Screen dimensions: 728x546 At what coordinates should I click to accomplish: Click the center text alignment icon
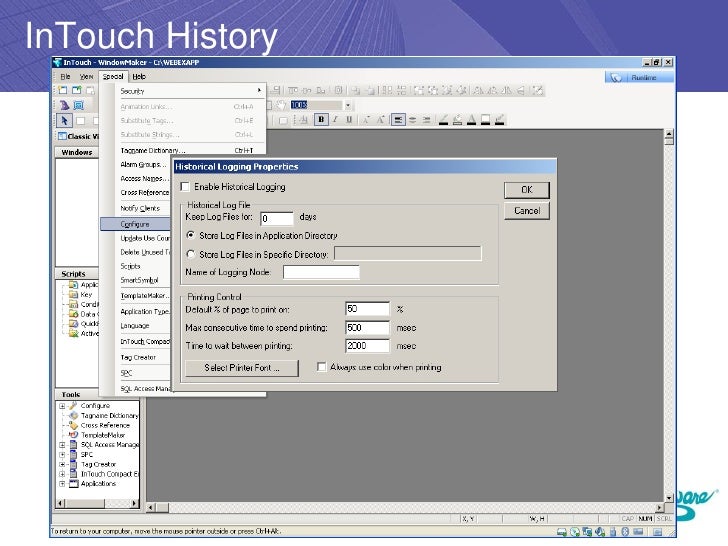click(412, 120)
